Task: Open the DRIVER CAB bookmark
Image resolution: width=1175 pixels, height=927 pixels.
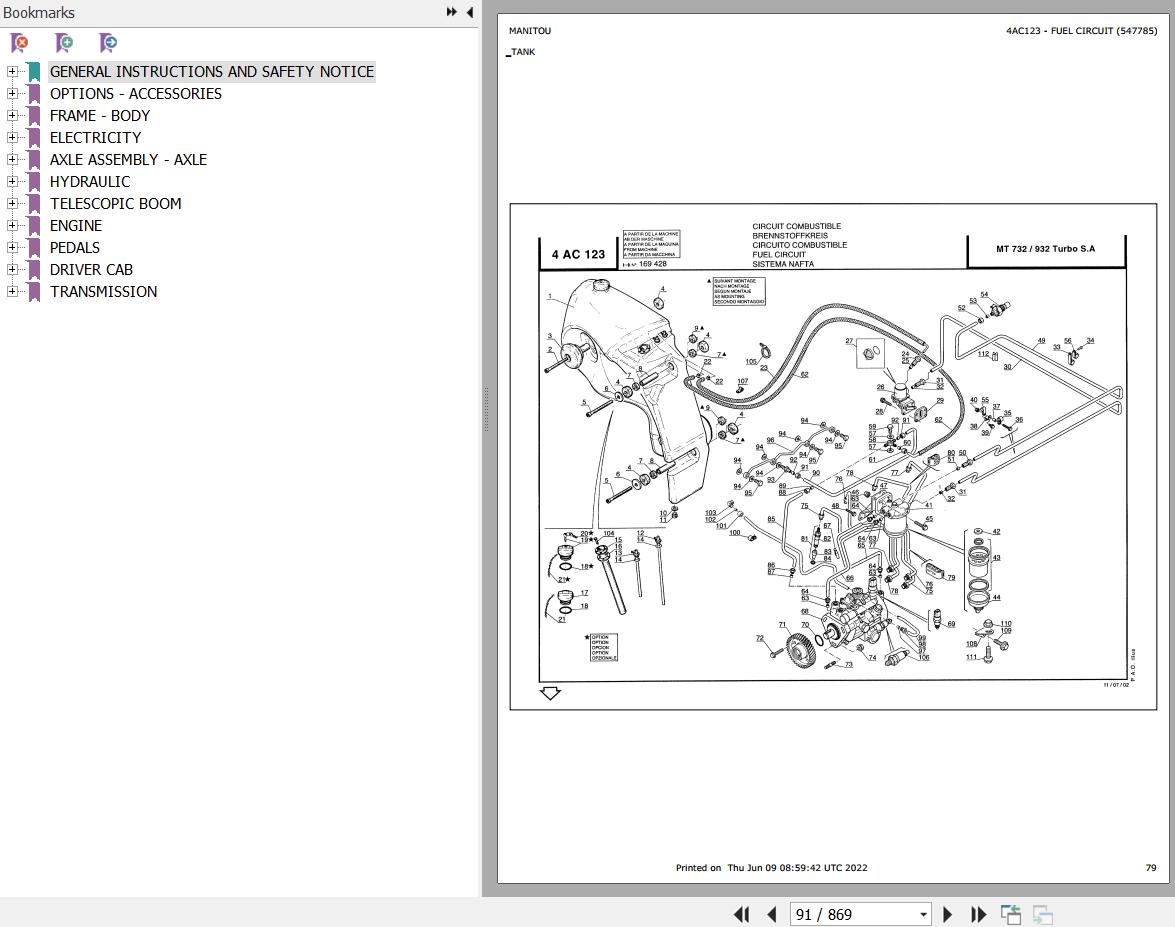Action: 91,270
